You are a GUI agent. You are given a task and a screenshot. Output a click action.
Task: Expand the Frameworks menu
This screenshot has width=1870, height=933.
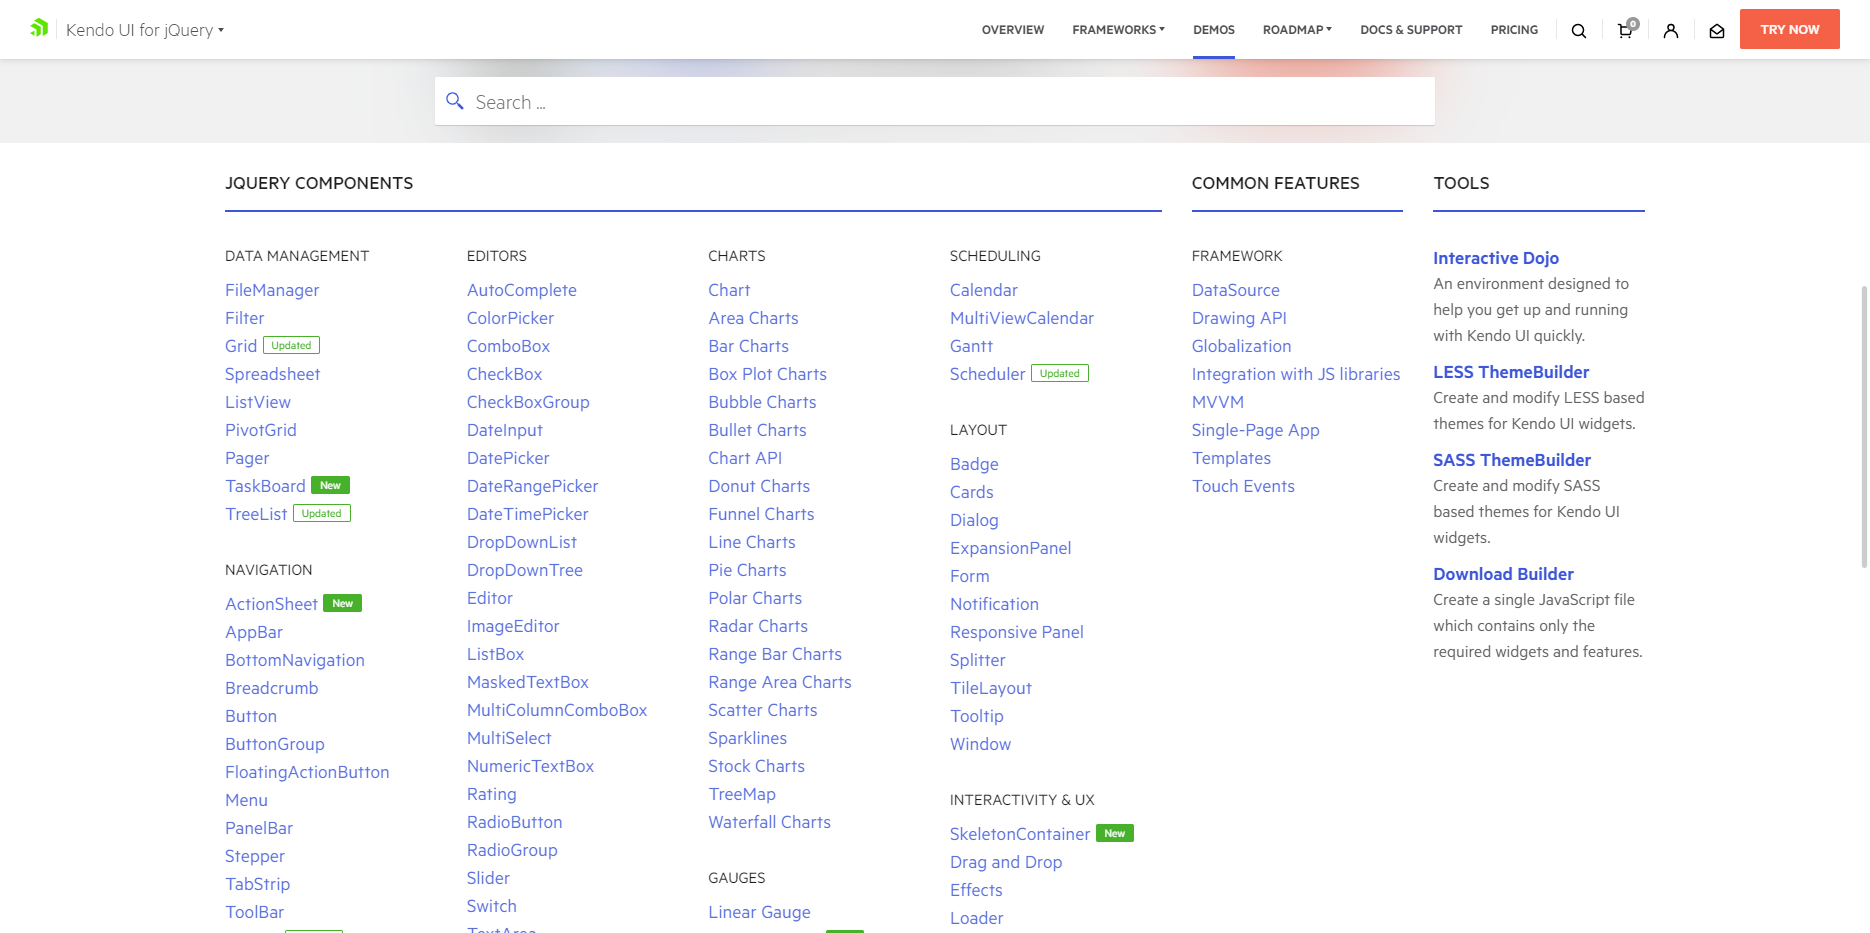(x=1118, y=30)
